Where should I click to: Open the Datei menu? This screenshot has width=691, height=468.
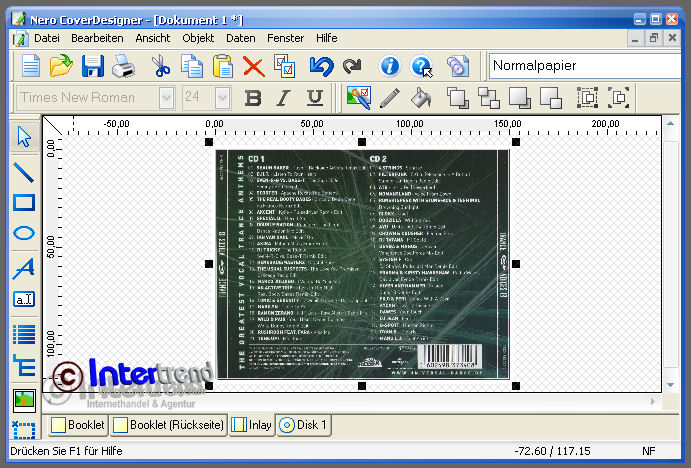pos(47,38)
